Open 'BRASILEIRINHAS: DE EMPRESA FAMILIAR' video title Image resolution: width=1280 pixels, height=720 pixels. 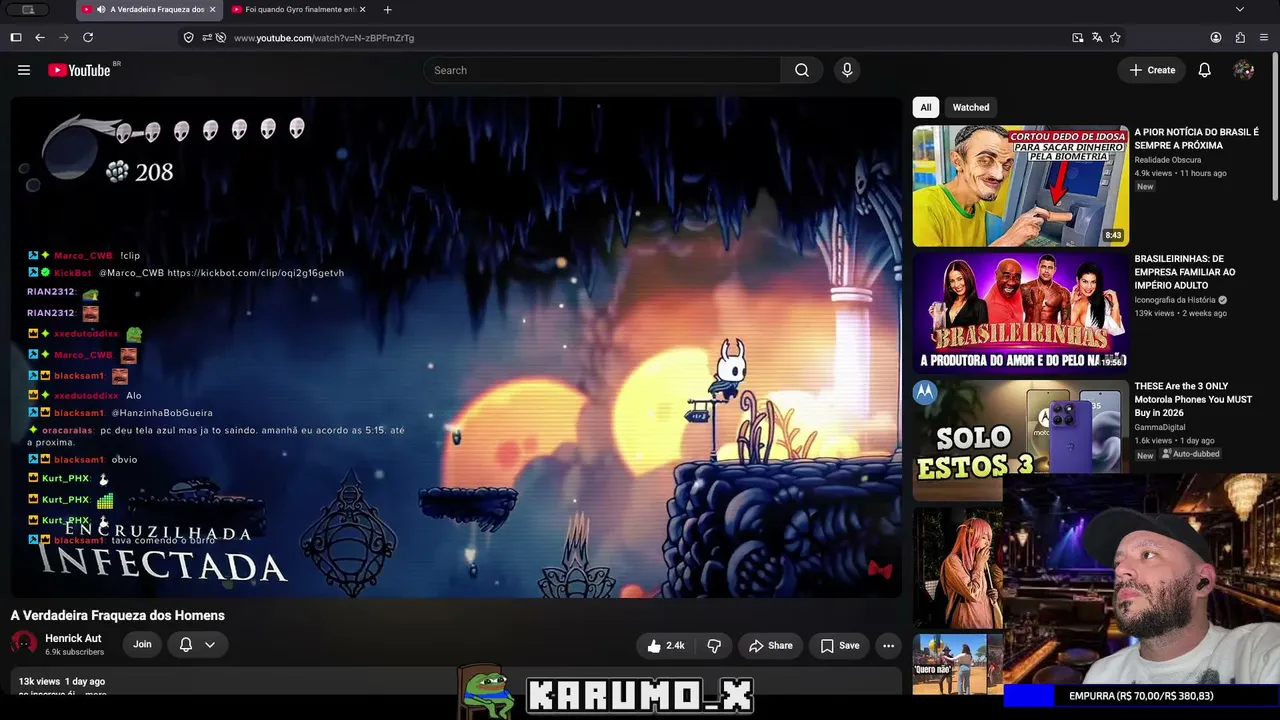(x=1185, y=272)
